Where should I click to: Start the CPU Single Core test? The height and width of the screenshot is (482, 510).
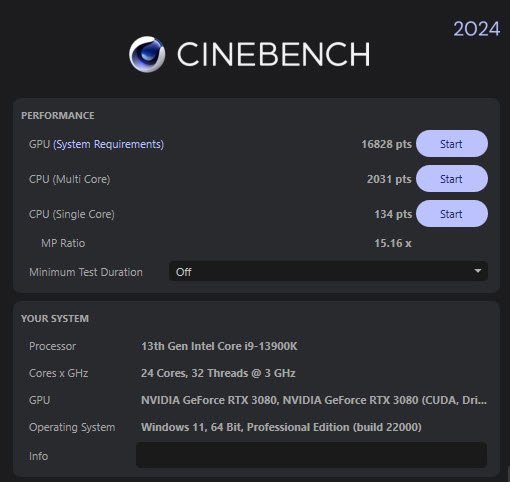coord(452,214)
